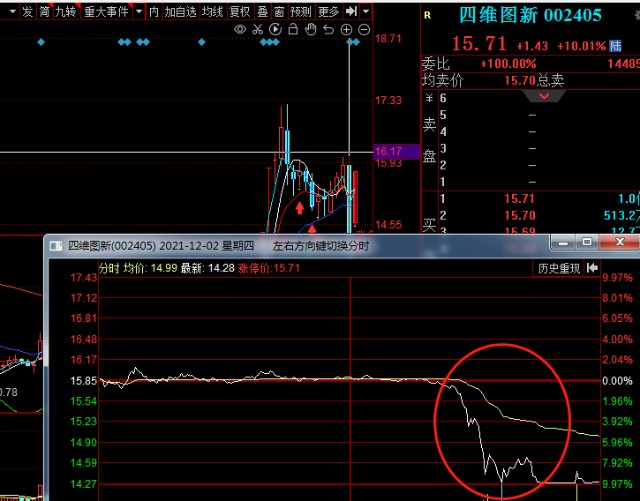Image resolution: width=640 pixels, height=501 pixels.
Task: Expand dropdown arrow after the jump-to-end icon
Action: point(366,11)
